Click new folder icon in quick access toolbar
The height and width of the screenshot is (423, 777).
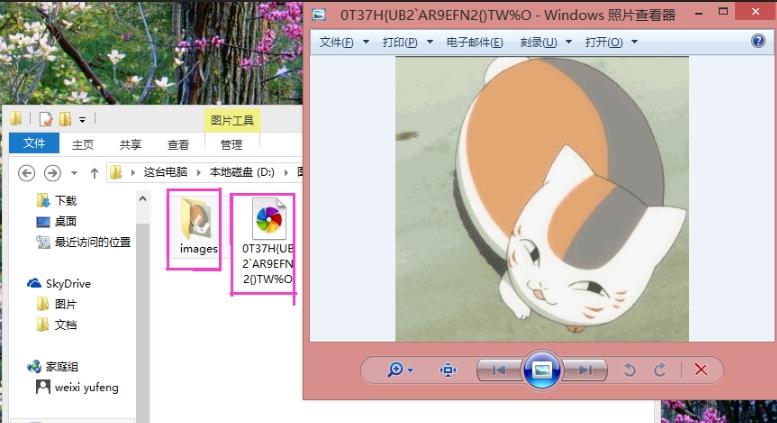click(65, 119)
